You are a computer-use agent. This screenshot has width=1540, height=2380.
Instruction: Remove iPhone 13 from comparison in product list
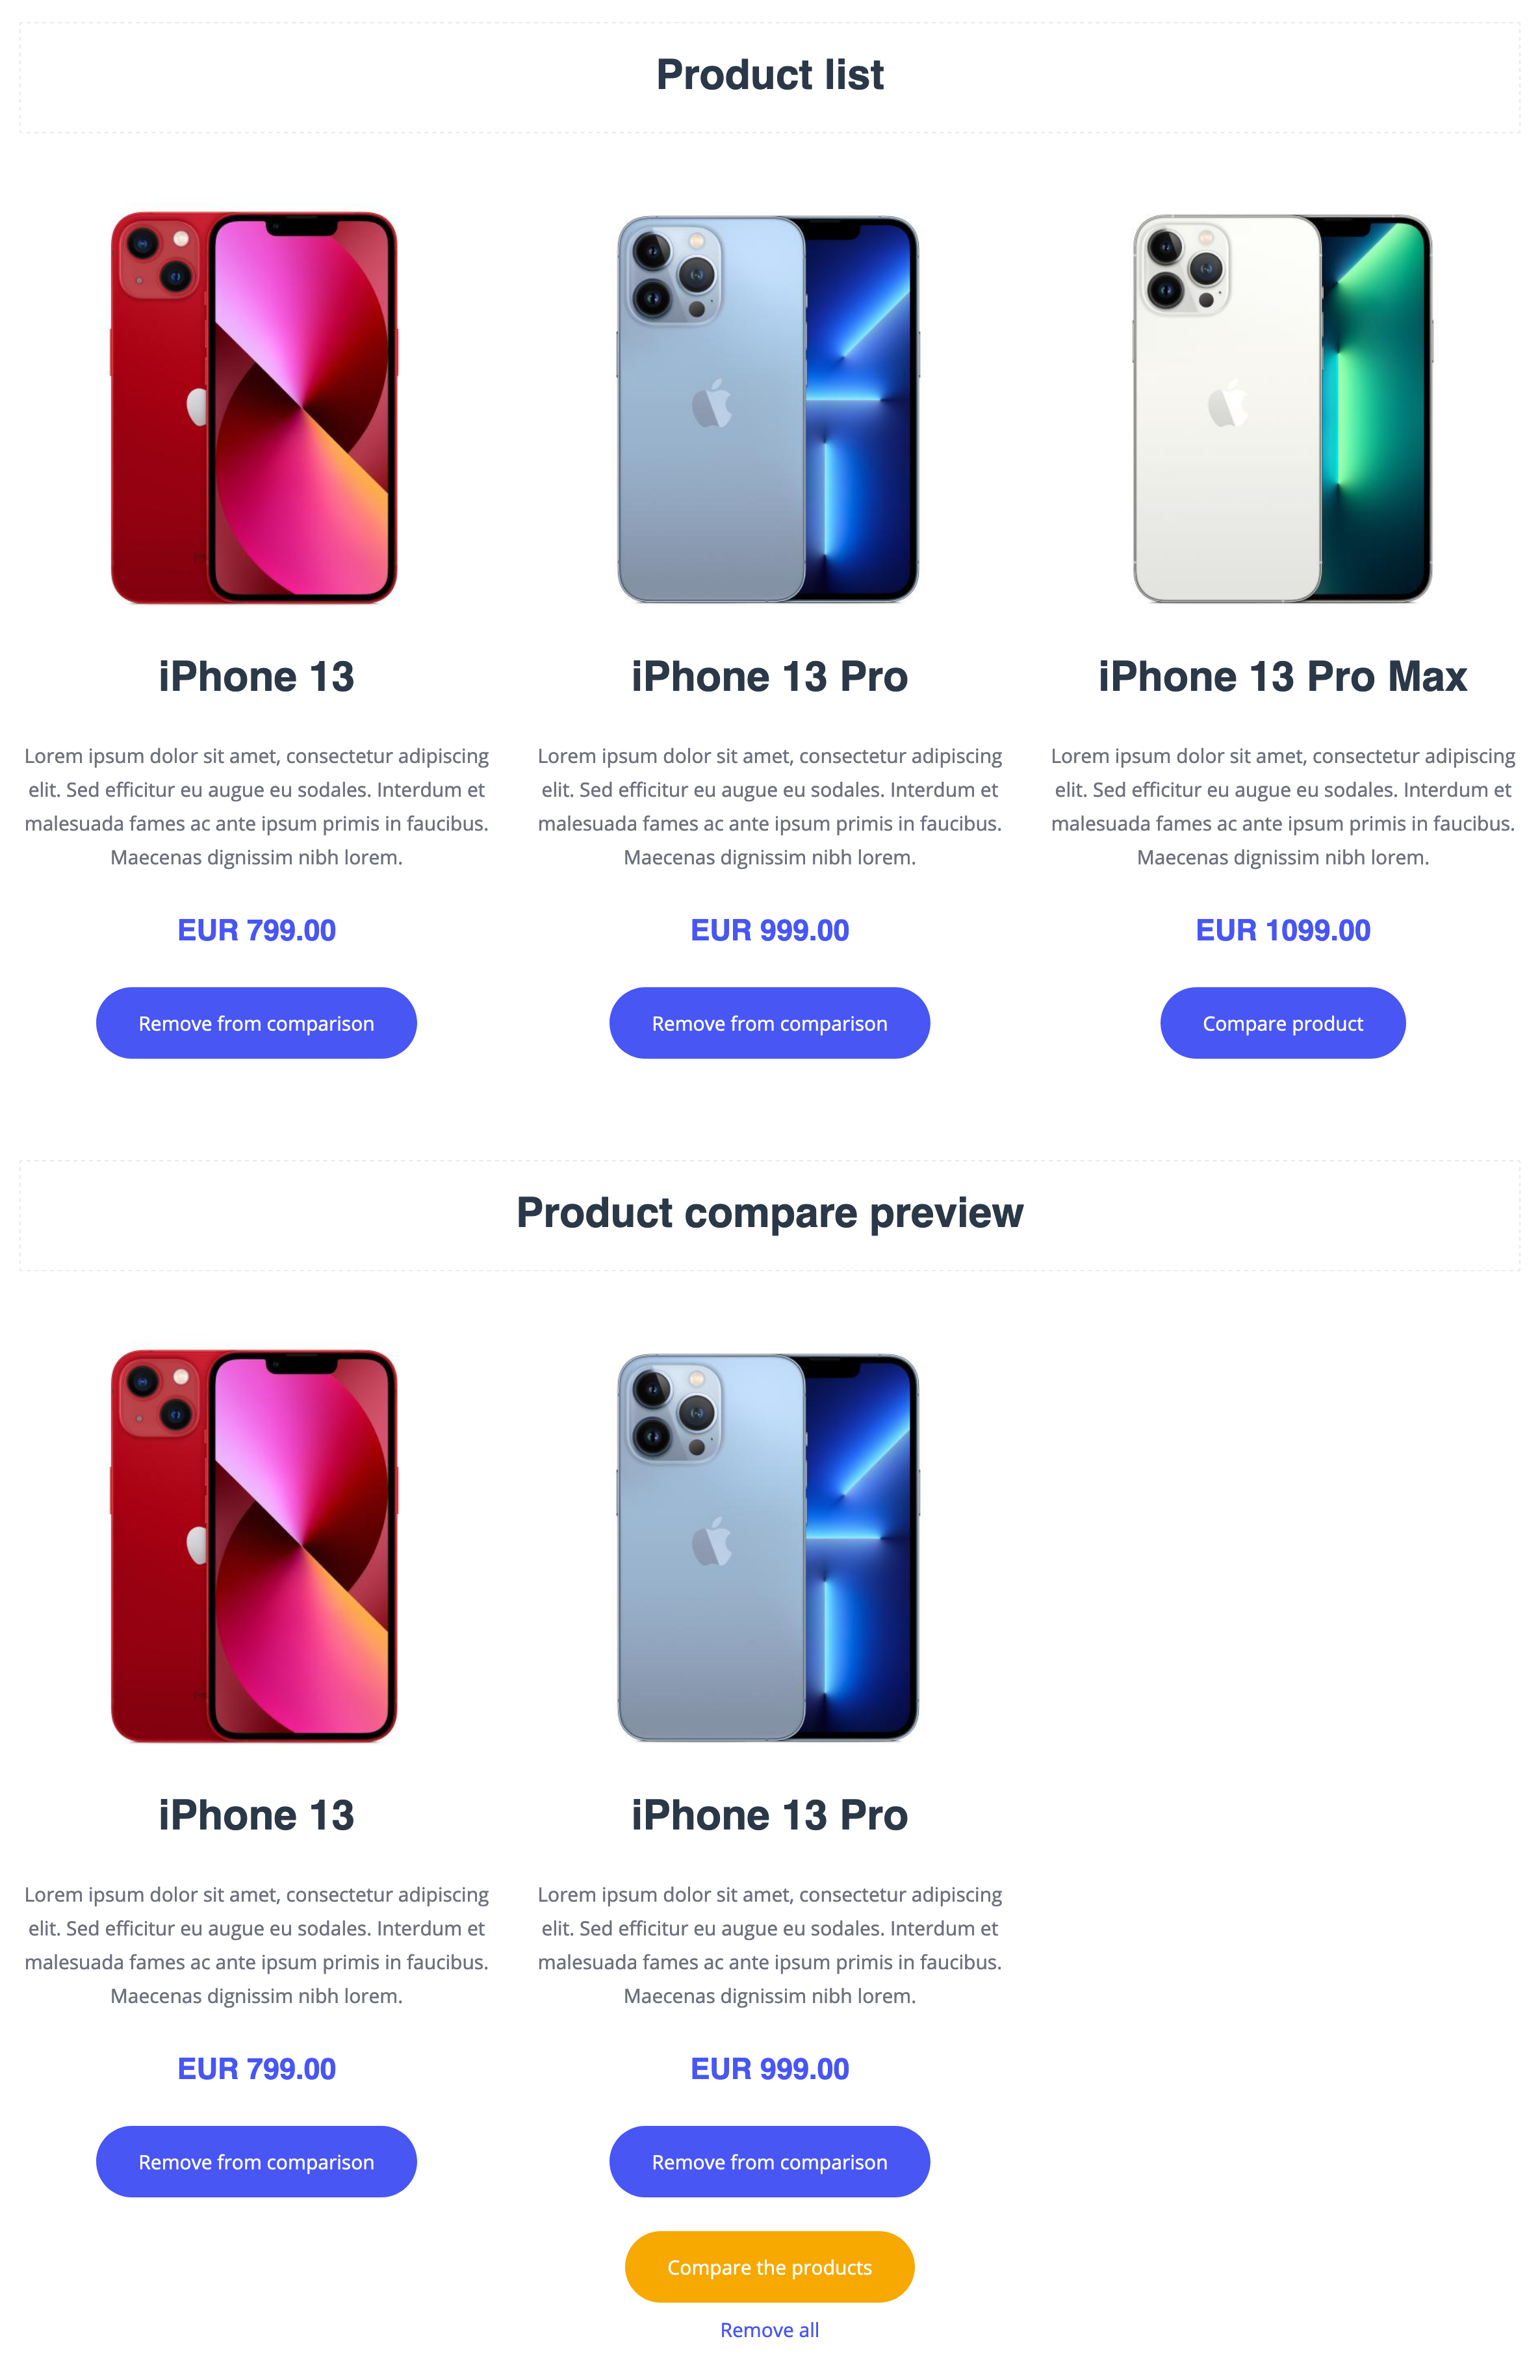[x=256, y=1023]
